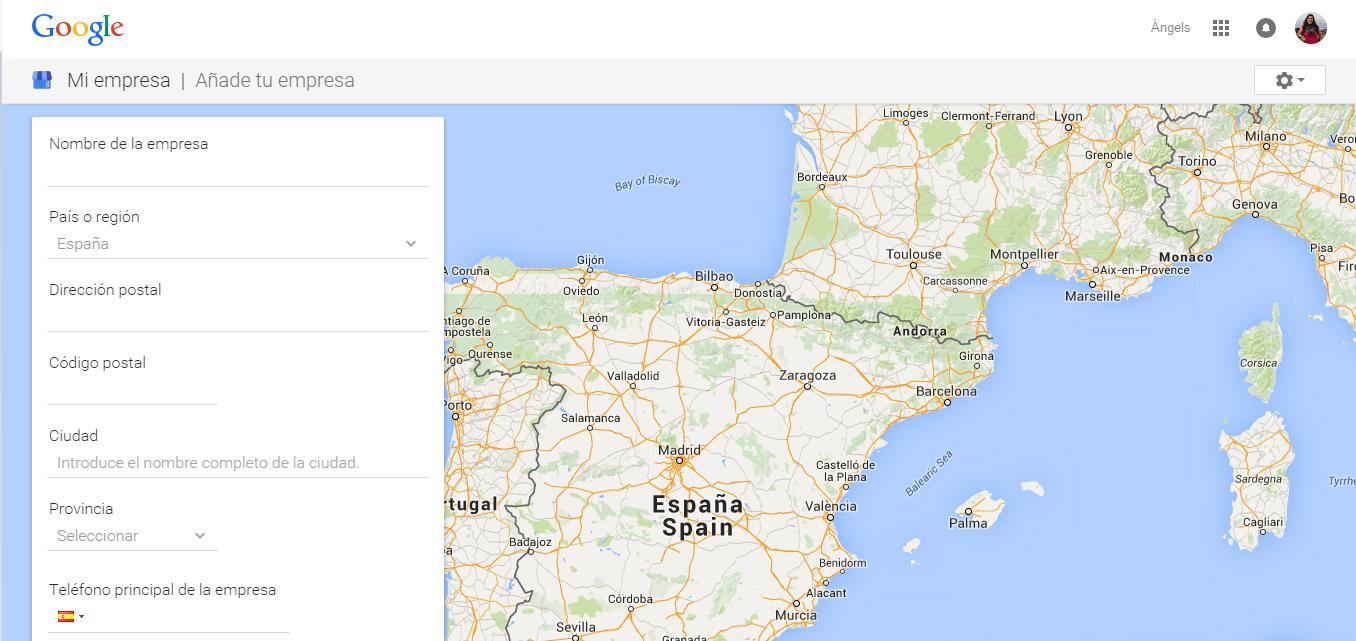Click the user profile avatar
This screenshot has height=641, width=1356.
tap(1310, 28)
